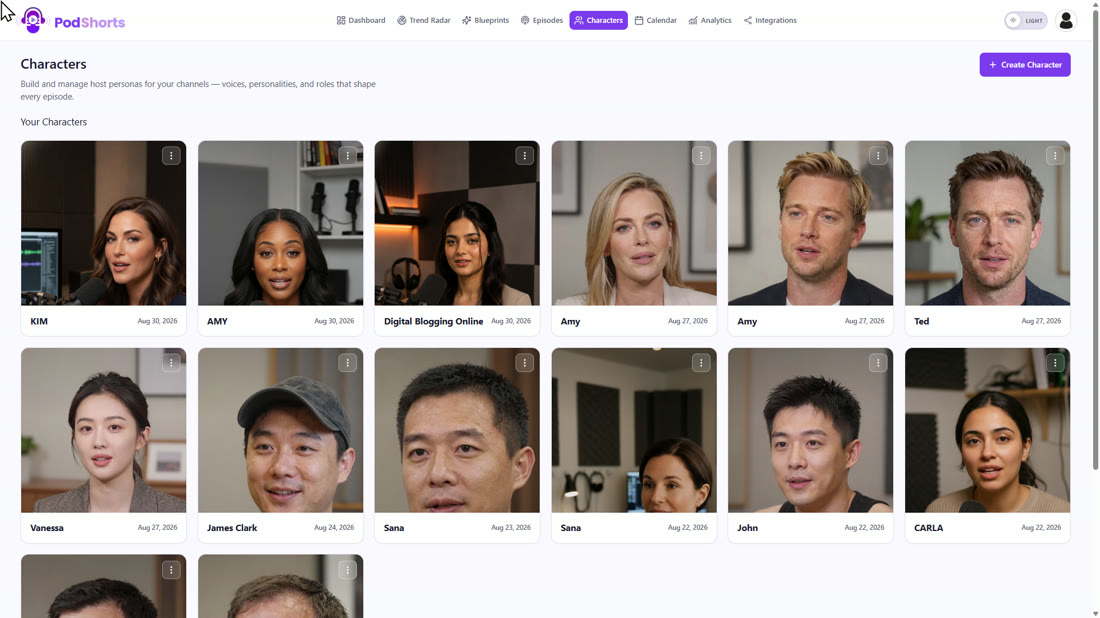Click the AMY name dated Aug 30
The width and height of the screenshot is (1100, 618).
tap(217, 321)
